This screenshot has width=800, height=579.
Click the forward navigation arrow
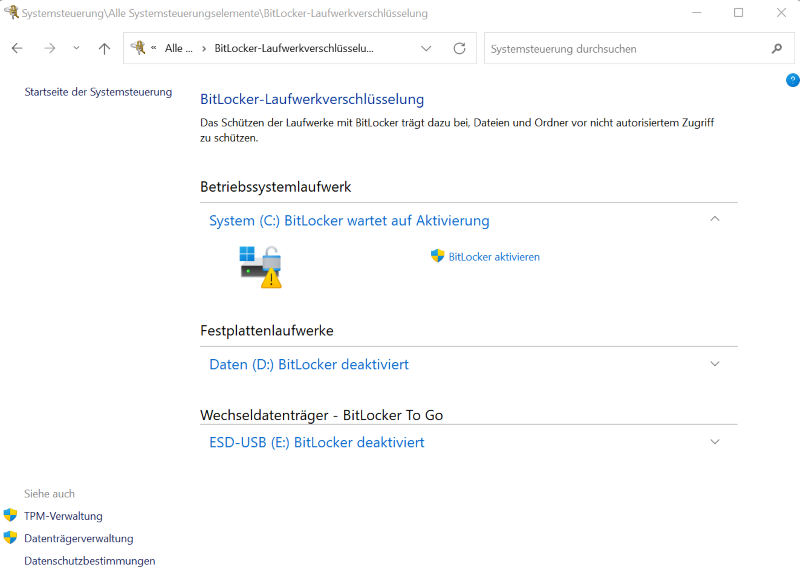tap(49, 48)
